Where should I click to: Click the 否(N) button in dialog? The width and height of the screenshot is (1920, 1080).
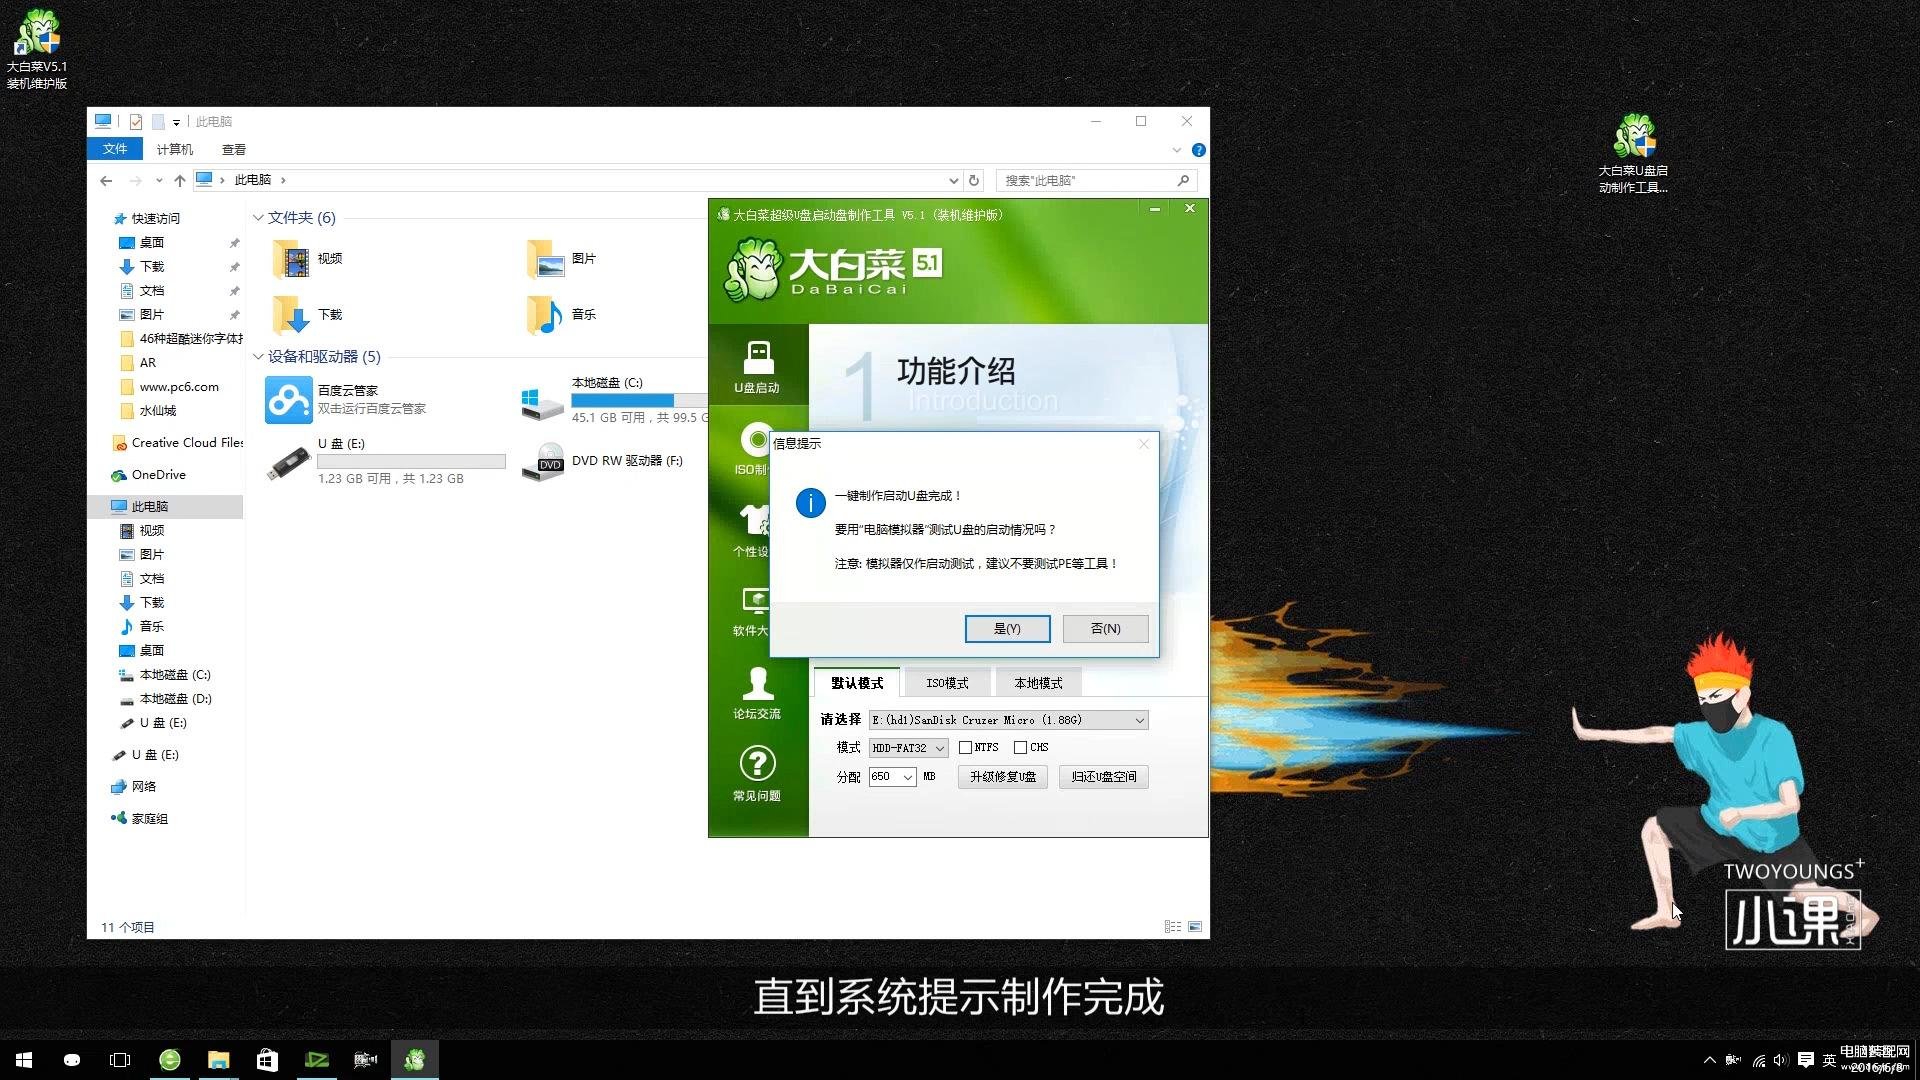pyautogui.click(x=1105, y=629)
